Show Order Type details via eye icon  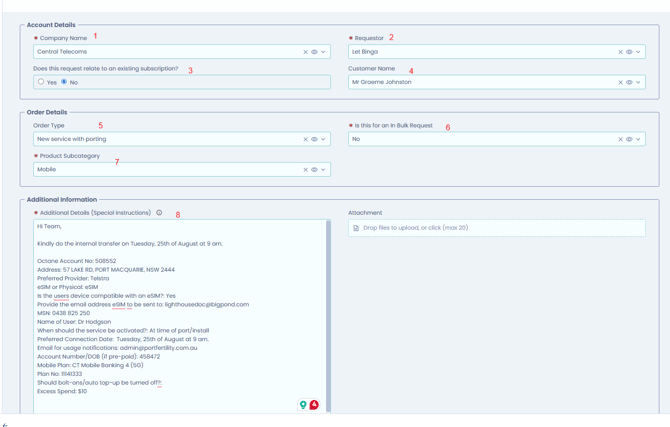[314, 139]
